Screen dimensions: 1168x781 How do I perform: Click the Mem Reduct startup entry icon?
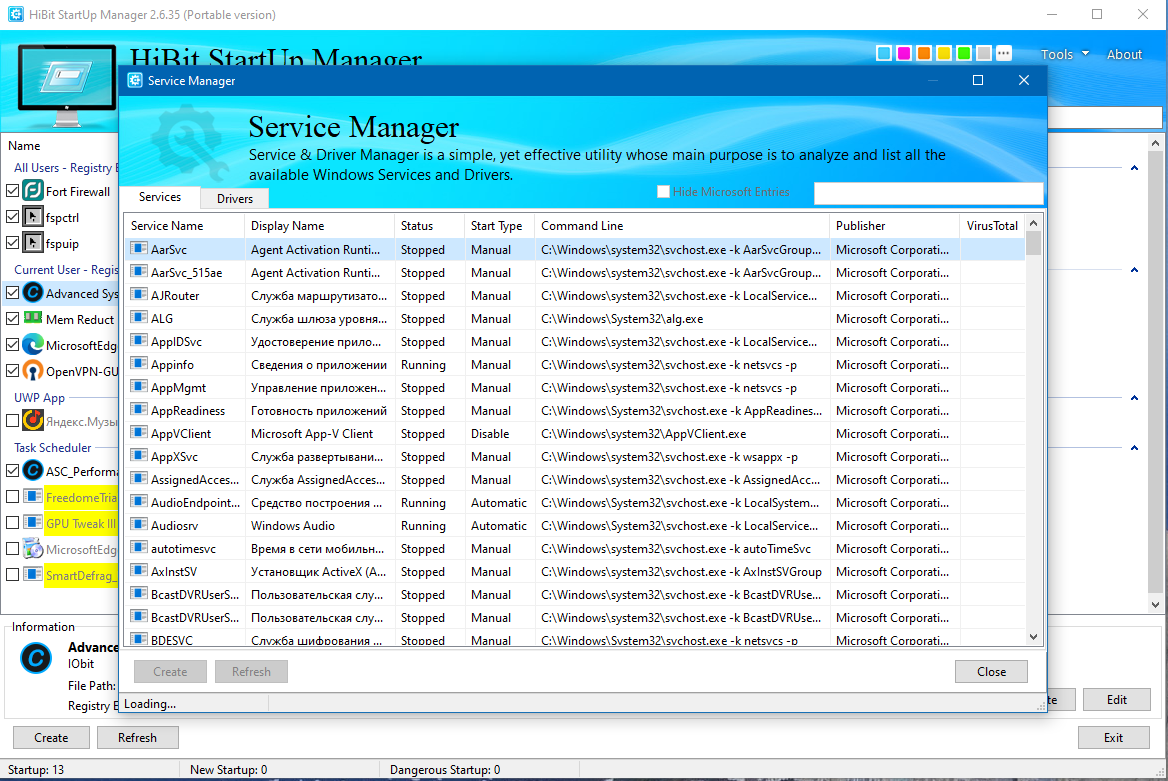click(x=33, y=318)
